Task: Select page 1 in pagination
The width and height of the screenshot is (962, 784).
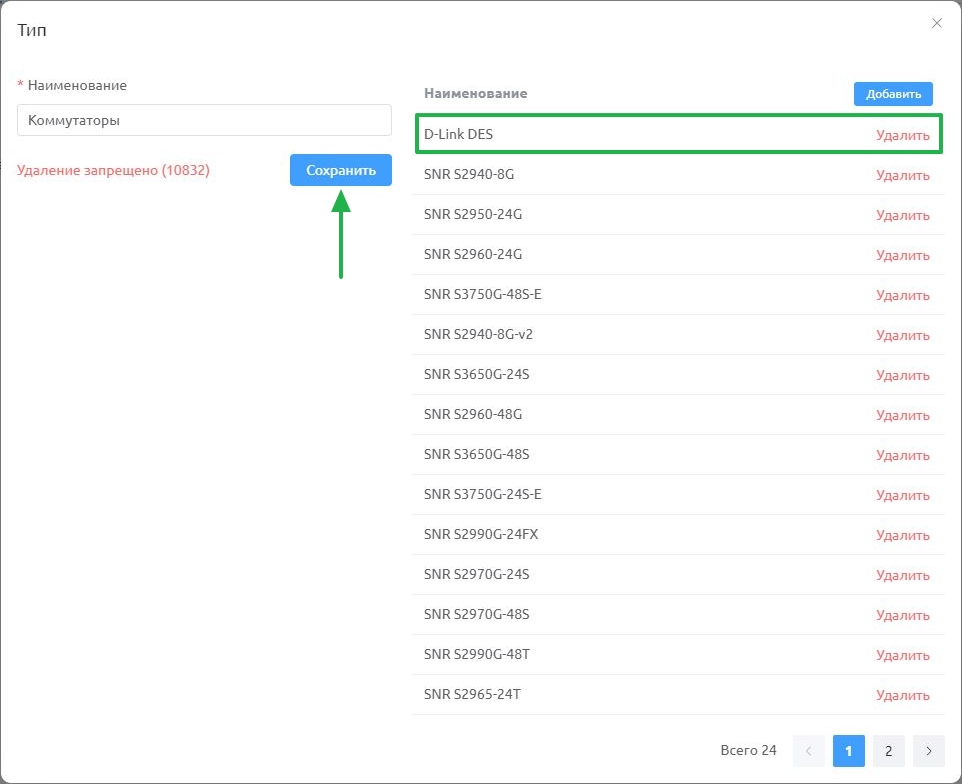Action: coord(848,751)
